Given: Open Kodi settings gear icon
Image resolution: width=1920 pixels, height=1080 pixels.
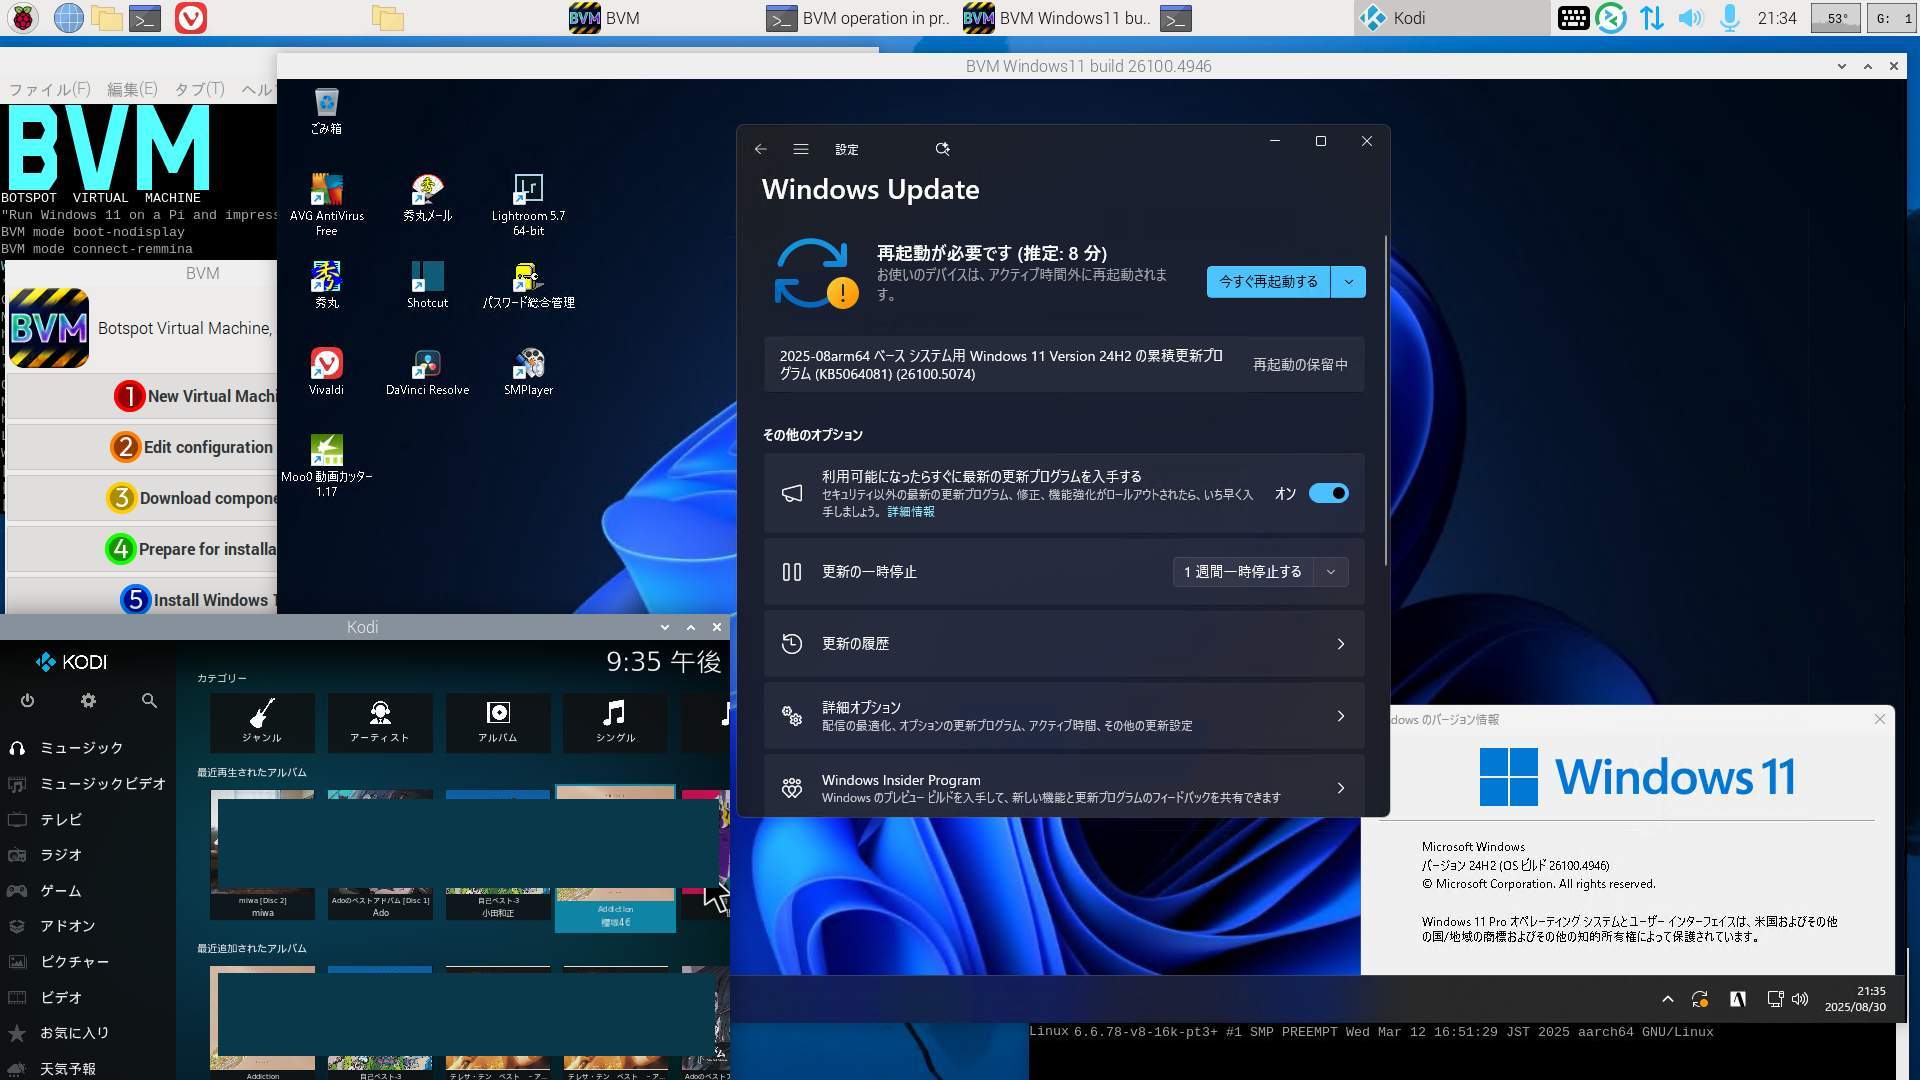Looking at the screenshot, I should pyautogui.click(x=88, y=701).
